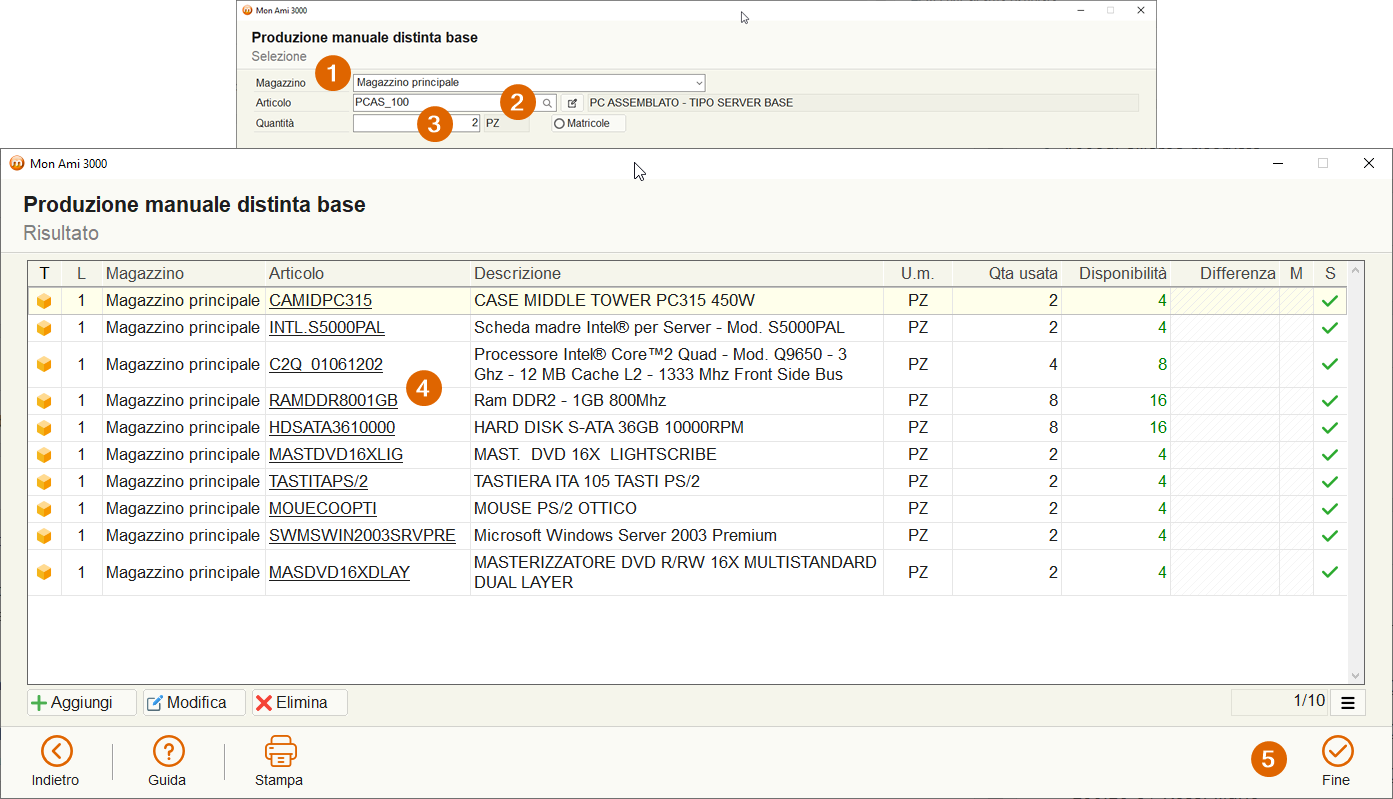The image size is (1393, 799).
Task: Click the Indietro back arrow icon
Action: tap(56, 751)
